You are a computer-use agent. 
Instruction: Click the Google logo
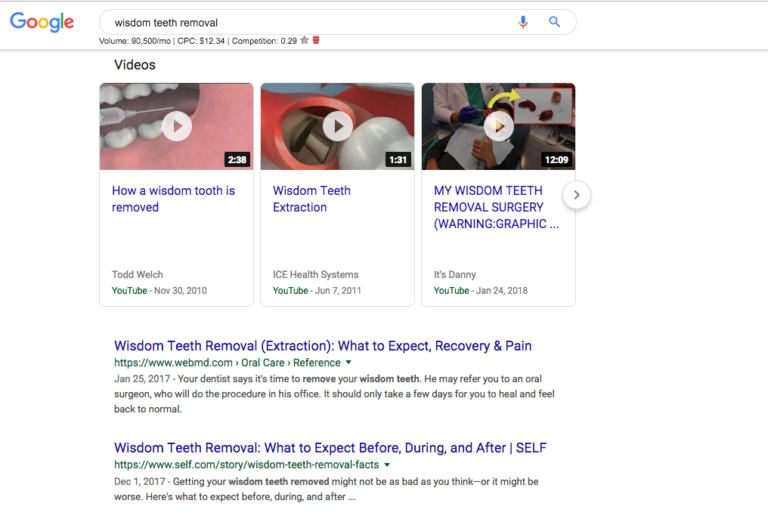coord(42,22)
